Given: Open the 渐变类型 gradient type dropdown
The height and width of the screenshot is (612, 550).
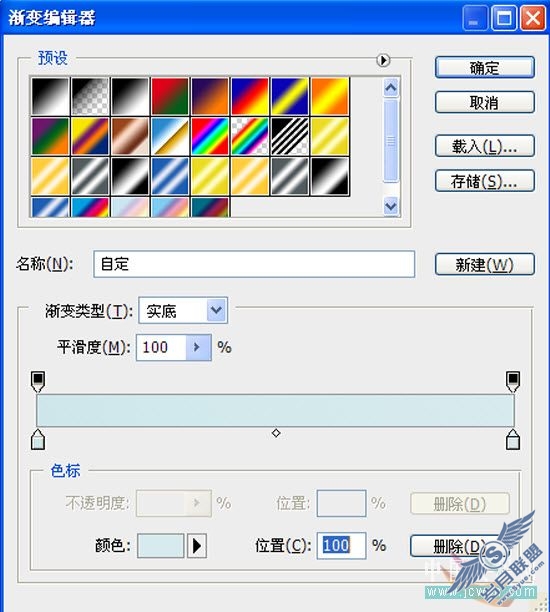Looking at the screenshot, I should tap(183, 311).
